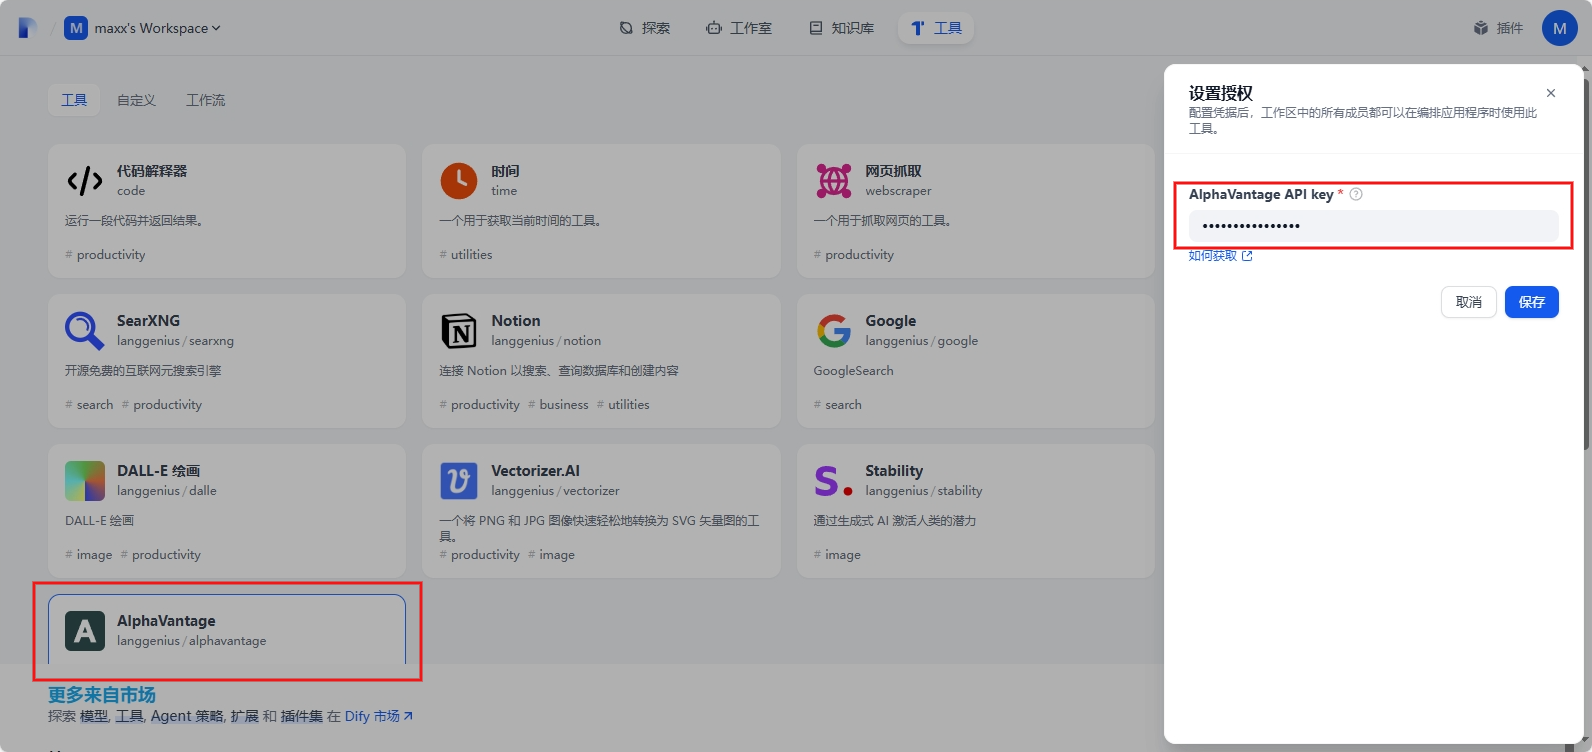
Task: Click the AlphaVantage A icon
Action: point(85,631)
